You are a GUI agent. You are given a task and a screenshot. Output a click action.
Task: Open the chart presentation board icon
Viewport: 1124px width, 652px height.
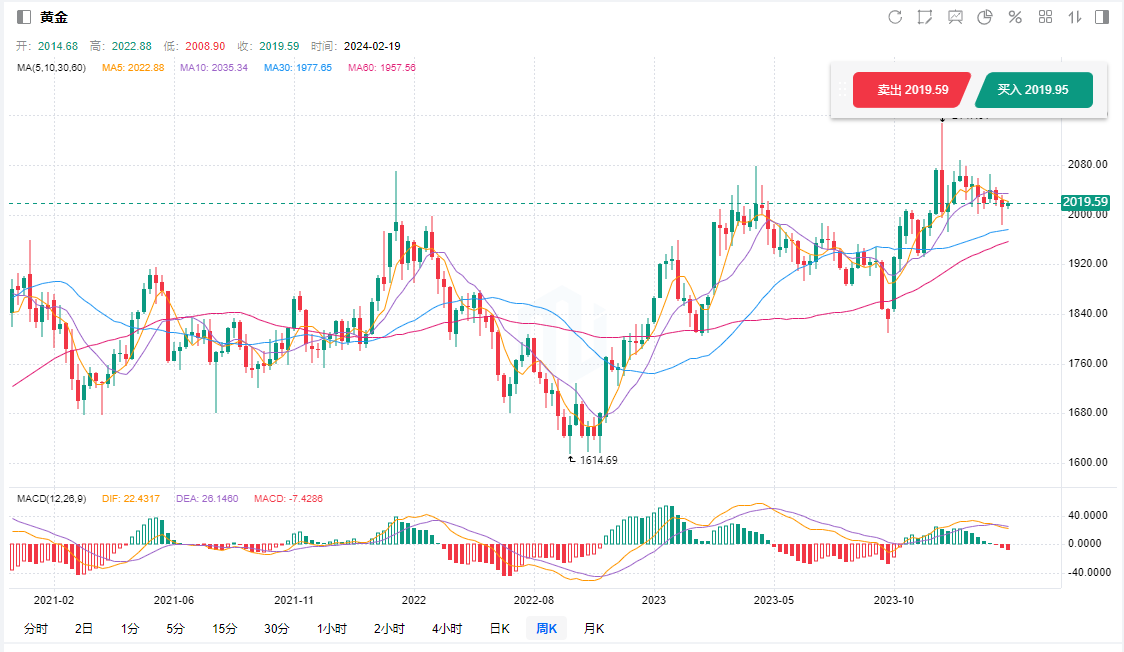[x=955, y=17]
